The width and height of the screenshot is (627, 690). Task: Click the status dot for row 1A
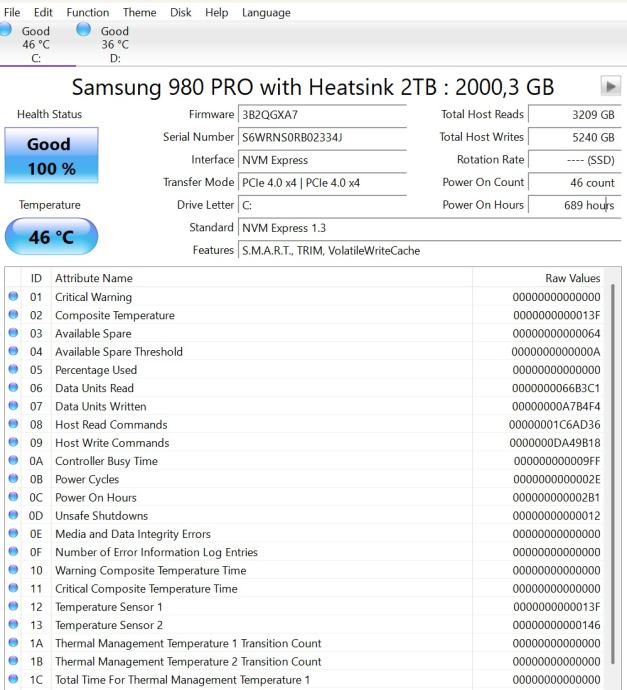(x=13, y=642)
